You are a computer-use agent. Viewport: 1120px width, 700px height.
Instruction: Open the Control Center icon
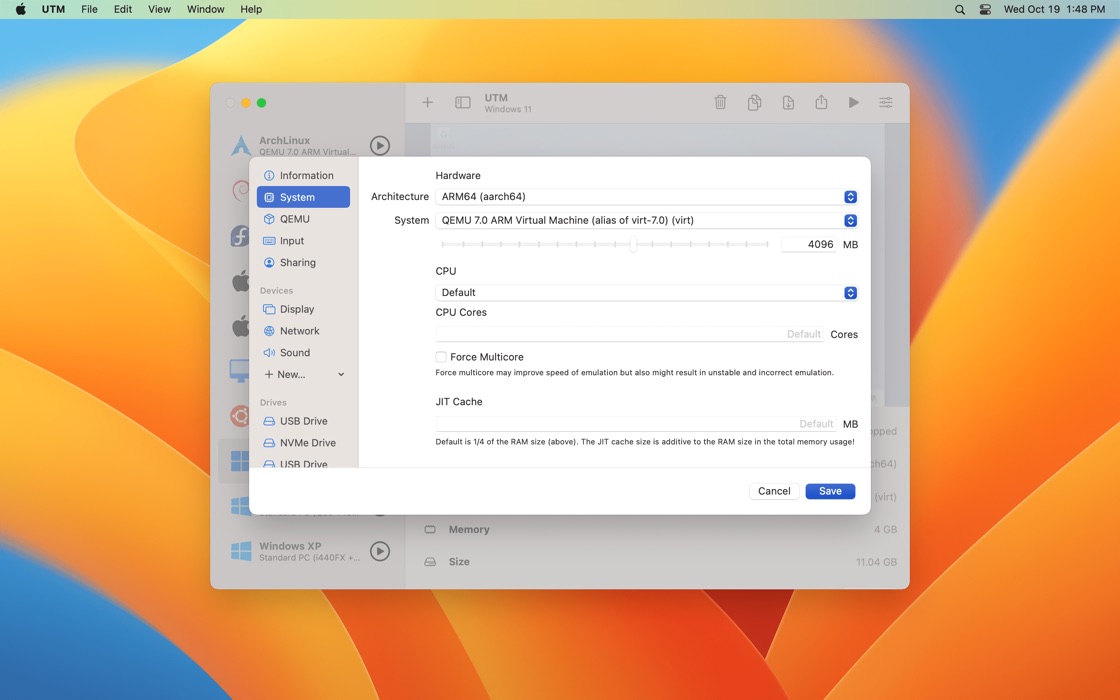985,9
